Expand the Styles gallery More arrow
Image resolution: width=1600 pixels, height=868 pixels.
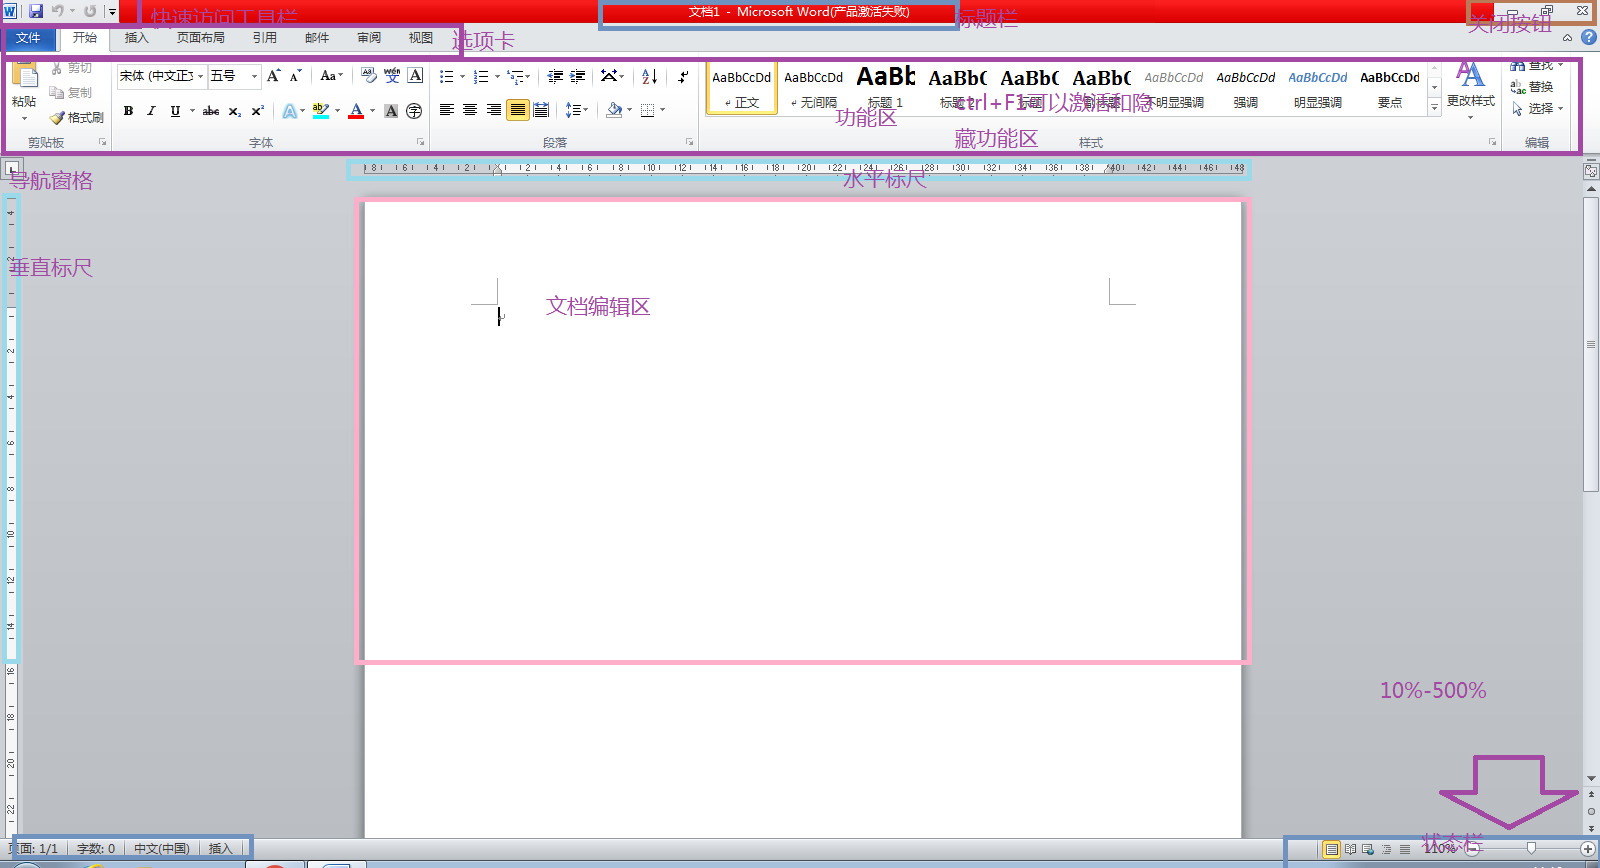tap(1434, 107)
